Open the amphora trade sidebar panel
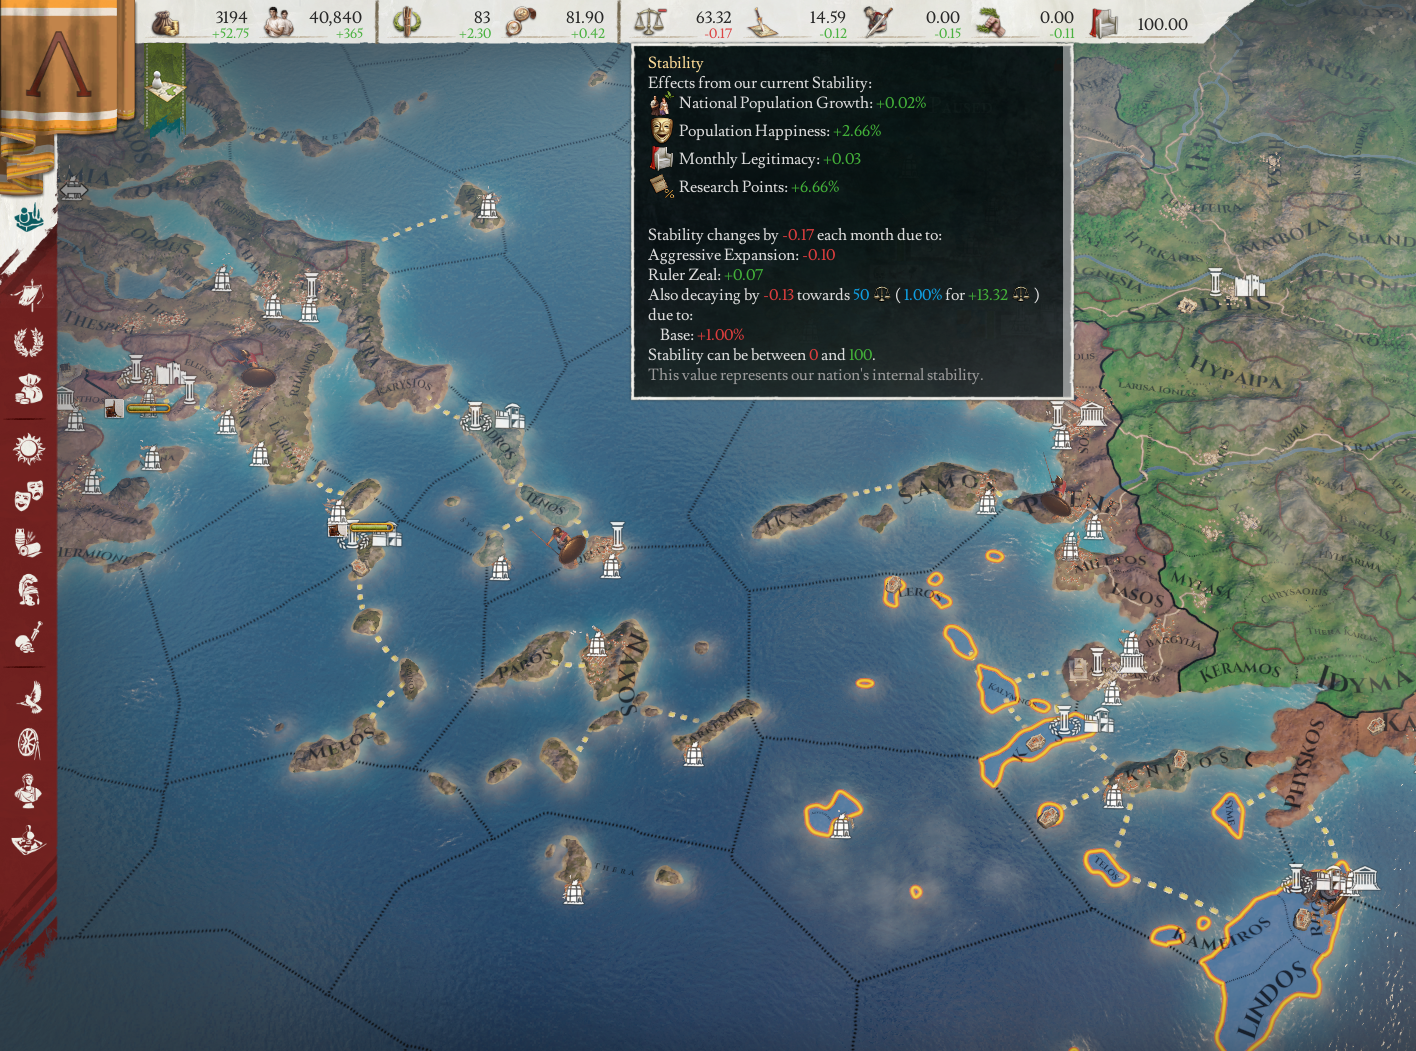Image resolution: width=1416 pixels, height=1051 pixels. [28, 542]
